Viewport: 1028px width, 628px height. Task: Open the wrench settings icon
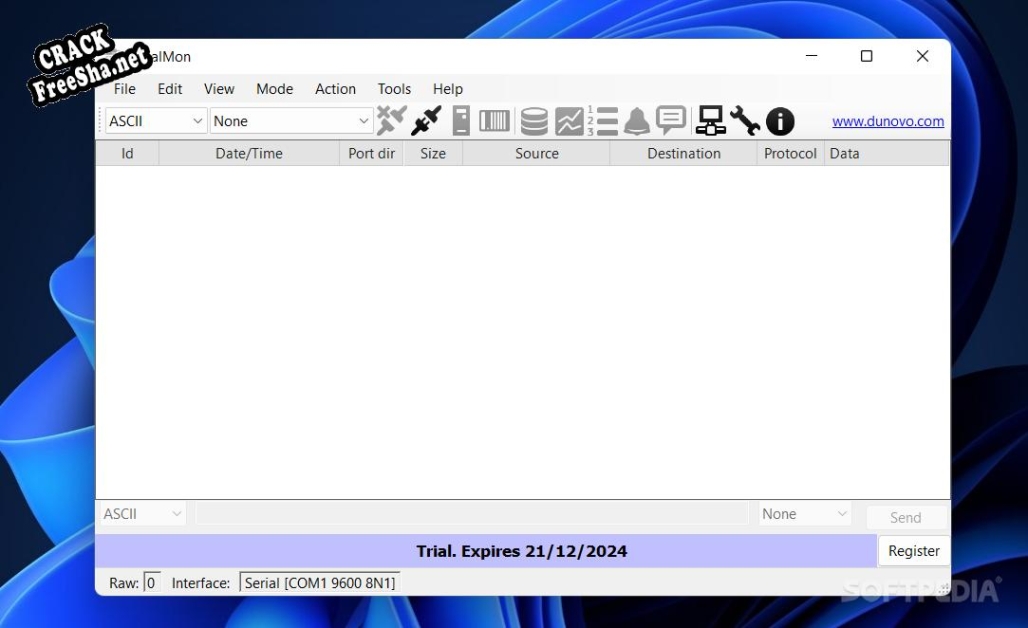[745, 121]
